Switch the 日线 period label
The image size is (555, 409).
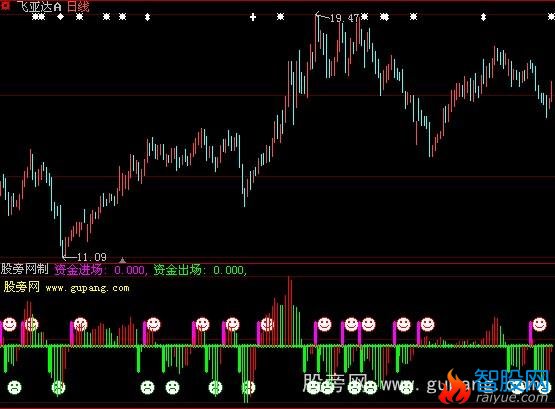point(78,7)
